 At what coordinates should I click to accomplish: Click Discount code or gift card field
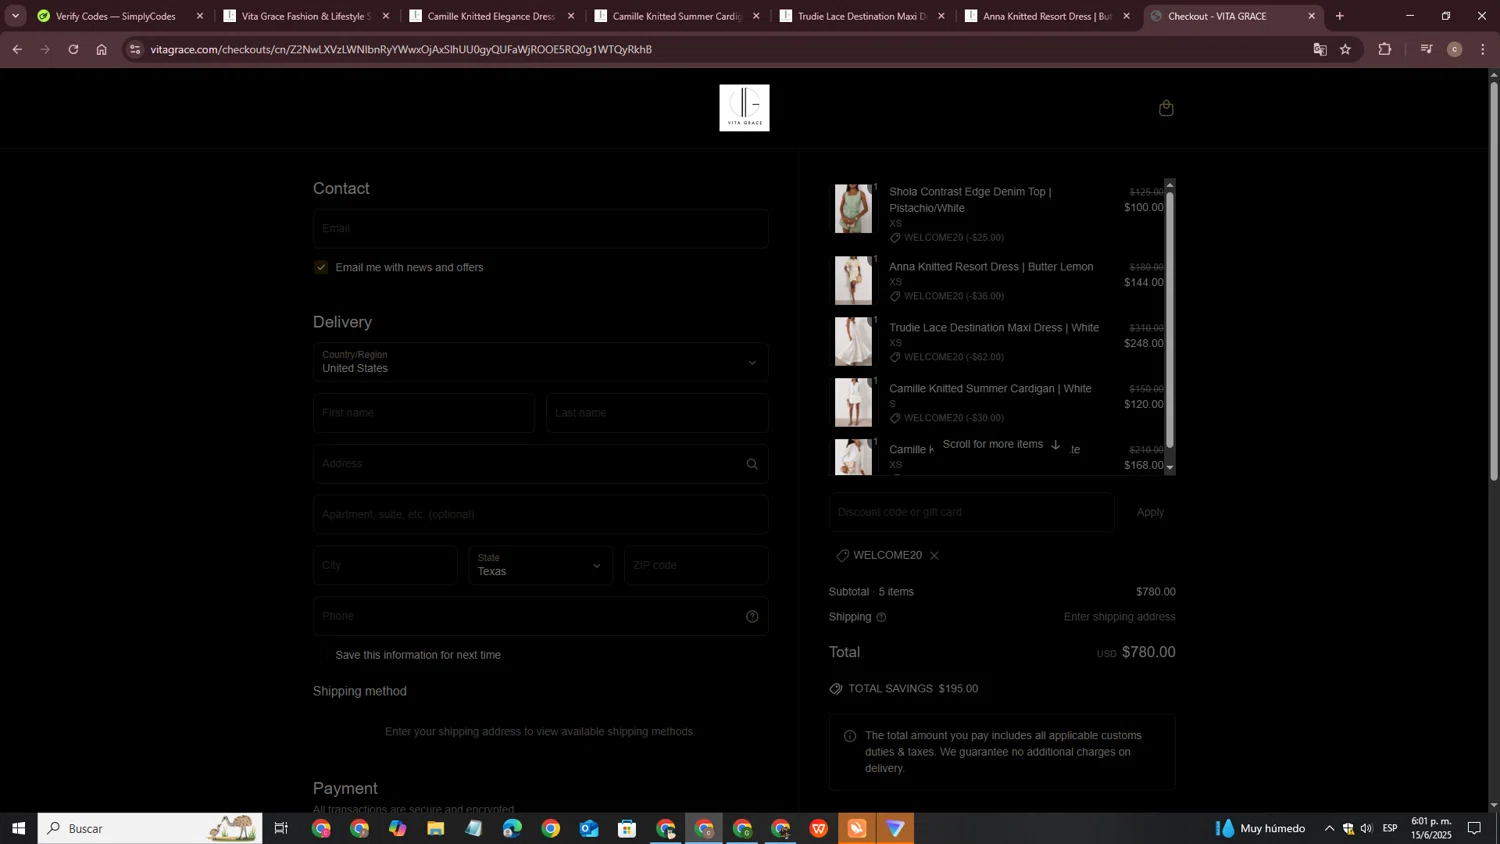[972, 512]
